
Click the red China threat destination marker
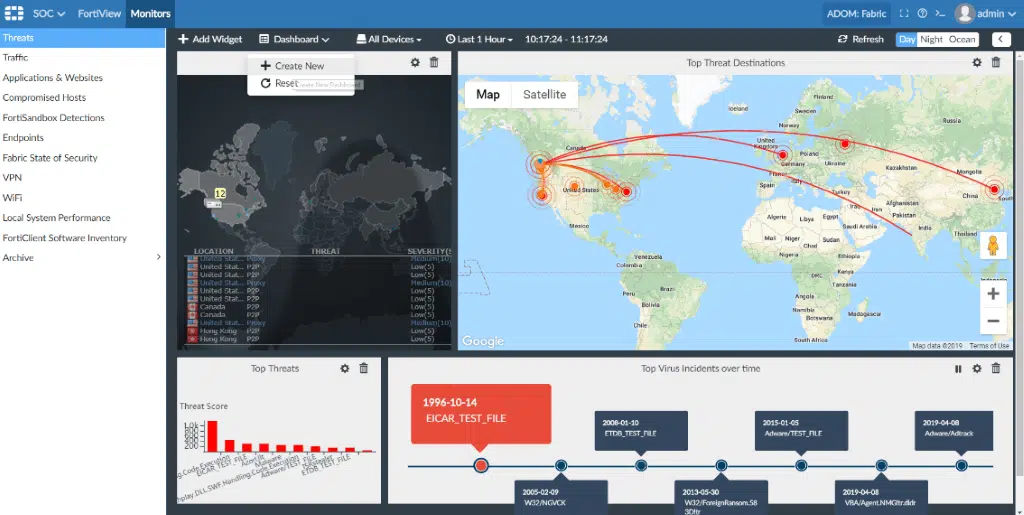[994, 189]
